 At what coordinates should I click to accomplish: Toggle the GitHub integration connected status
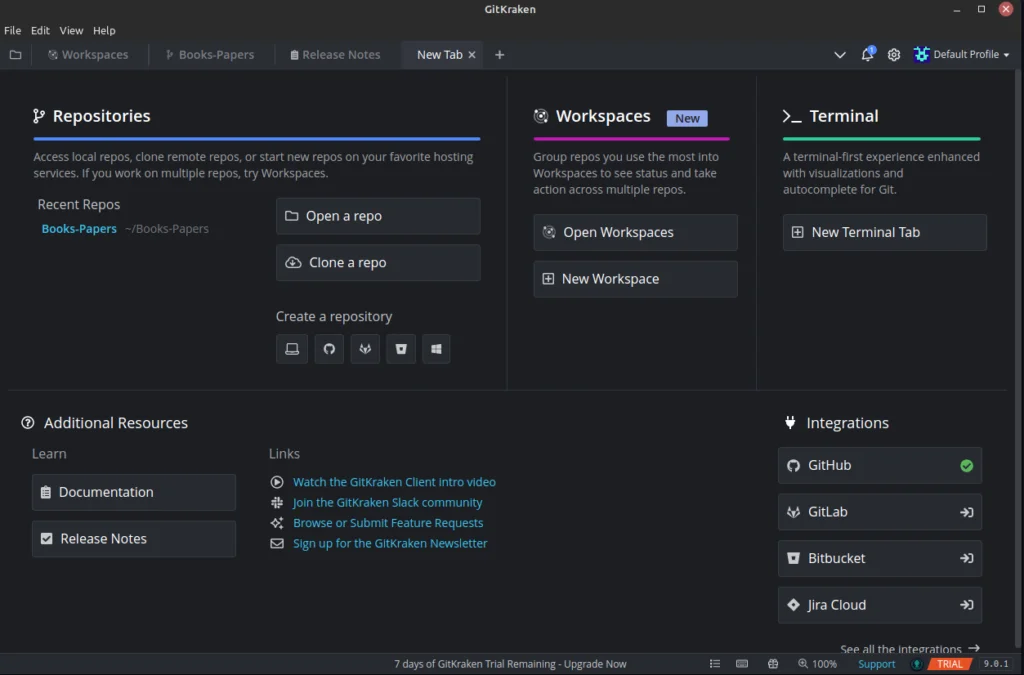coord(966,465)
